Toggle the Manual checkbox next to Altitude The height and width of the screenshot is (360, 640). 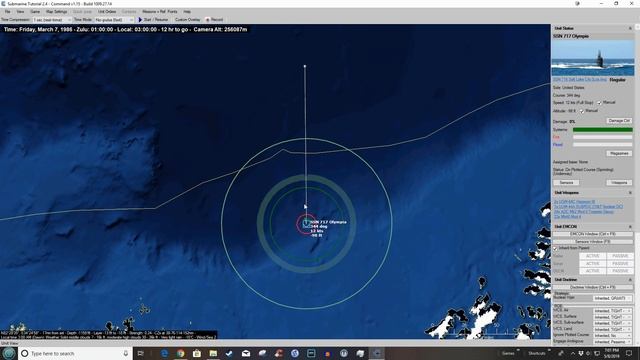pyautogui.click(x=582, y=111)
